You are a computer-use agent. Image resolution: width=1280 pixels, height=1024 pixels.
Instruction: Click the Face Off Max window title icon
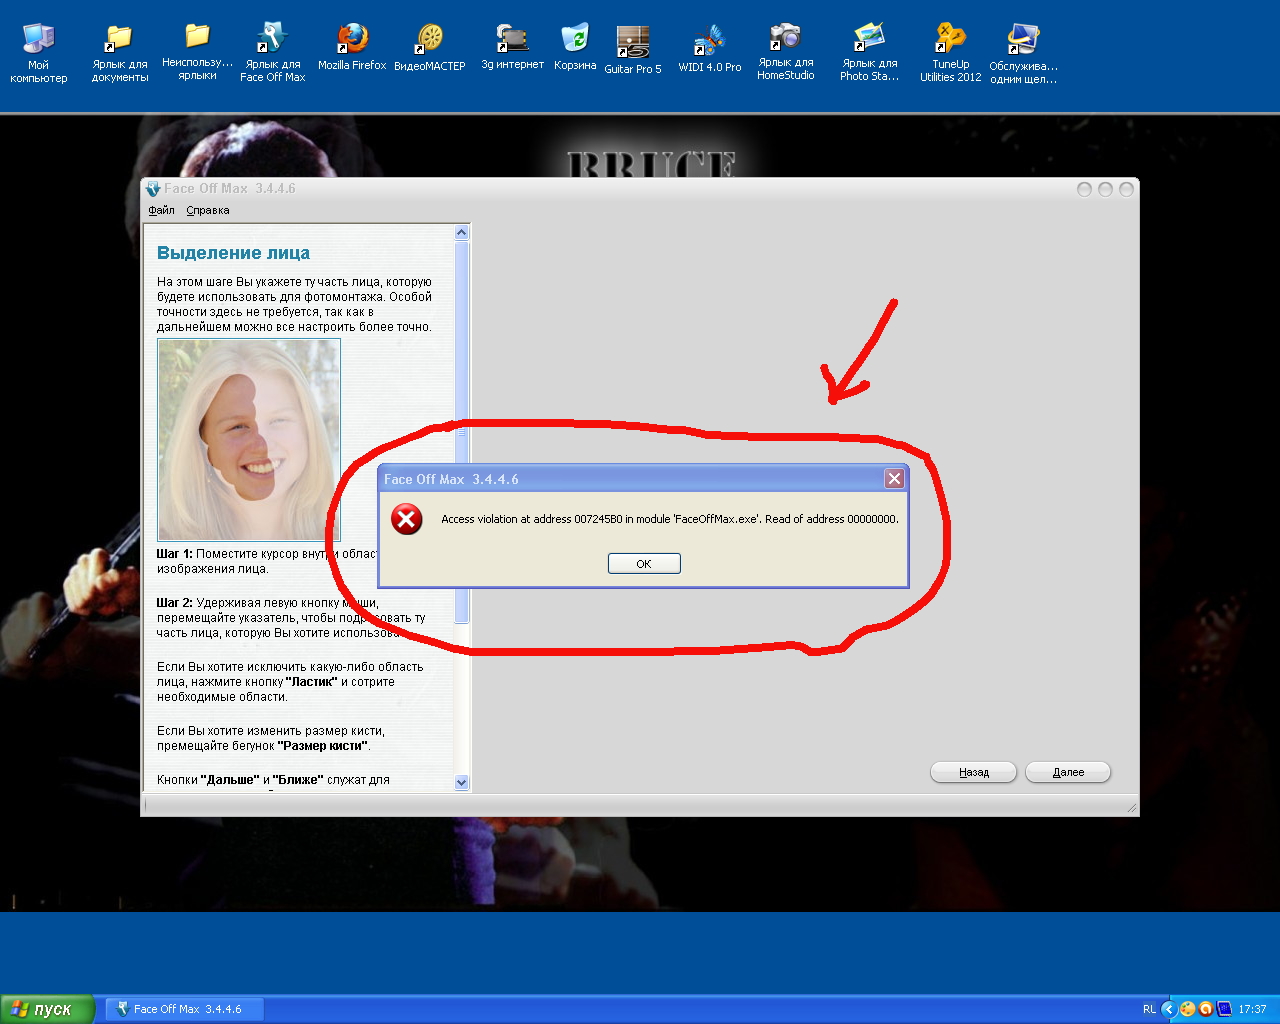tap(153, 188)
